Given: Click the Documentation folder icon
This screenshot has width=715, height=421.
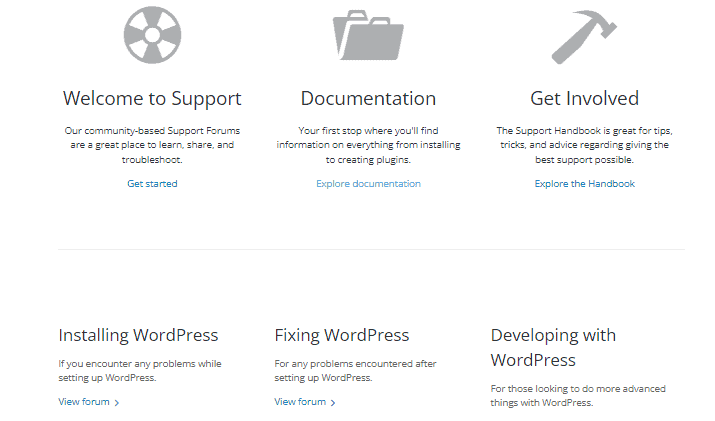Looking at the screenshot, I should 368,35.
